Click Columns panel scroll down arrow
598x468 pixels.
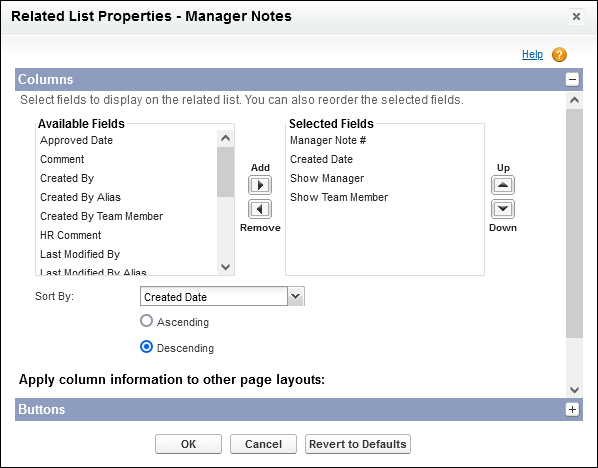(x=574, y=389)
